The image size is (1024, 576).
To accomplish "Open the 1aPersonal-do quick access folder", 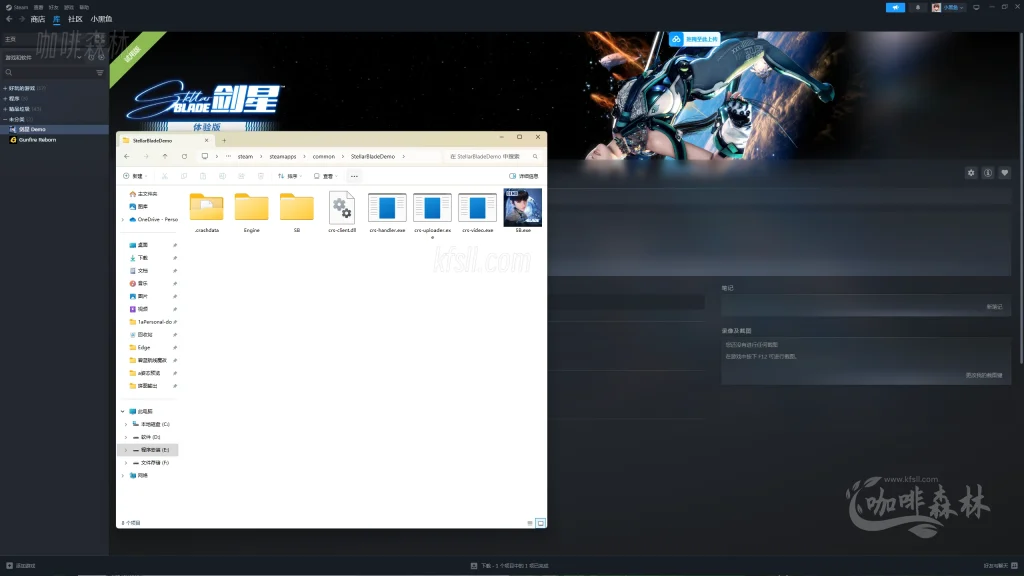I will coord(150,322).
